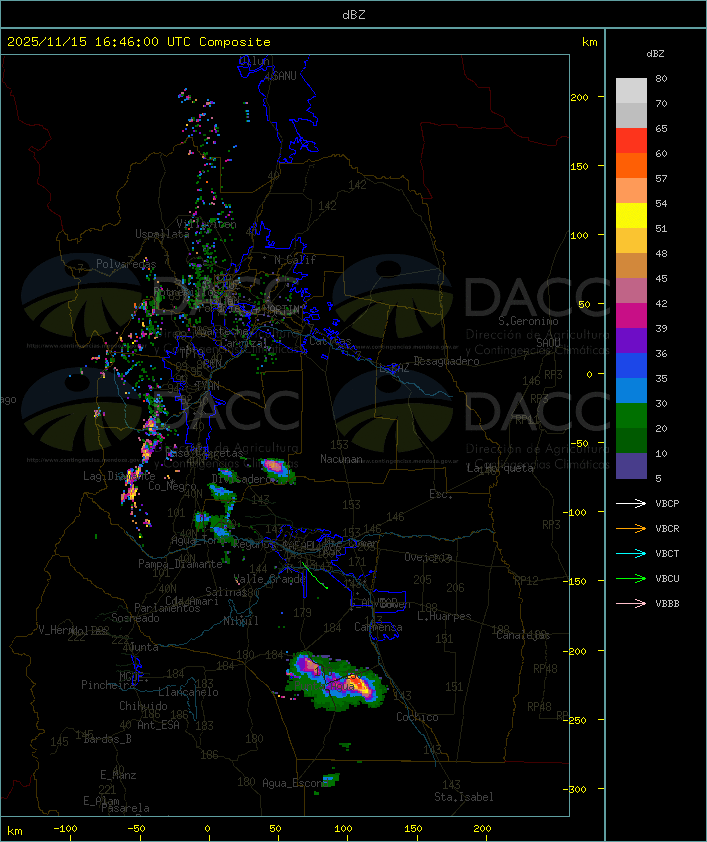Screen dimensions: 707x842
Task: Select the yellow 51-54 dBZ swatch
Action: point(631,215)
